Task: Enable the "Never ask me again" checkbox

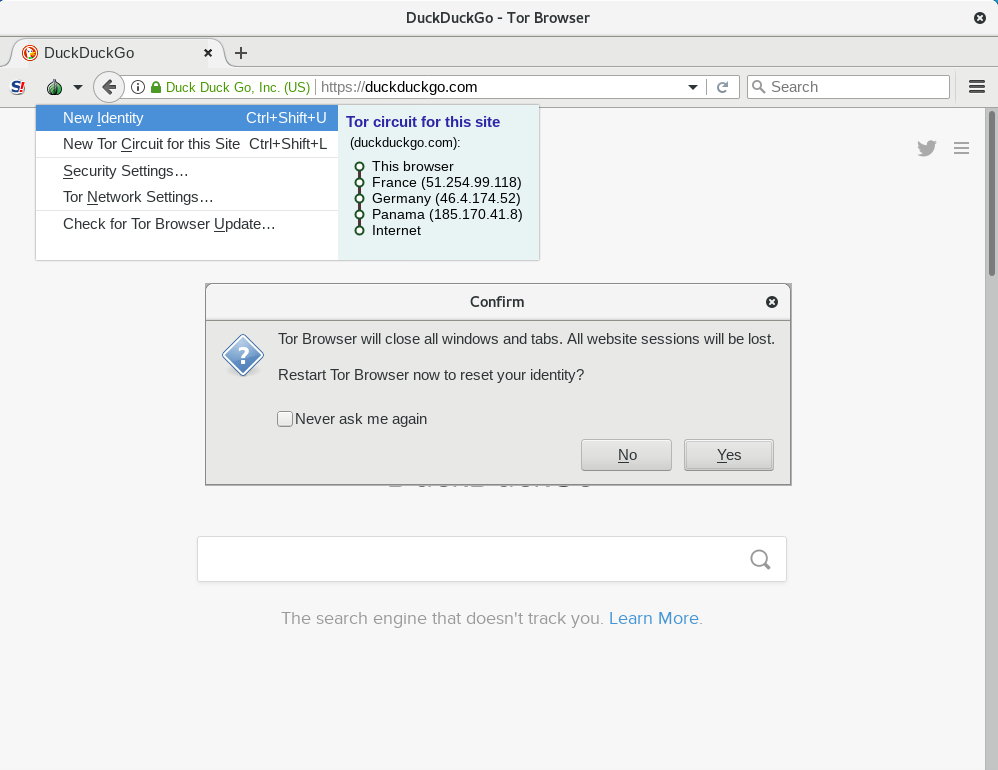Action: point(285,419)
